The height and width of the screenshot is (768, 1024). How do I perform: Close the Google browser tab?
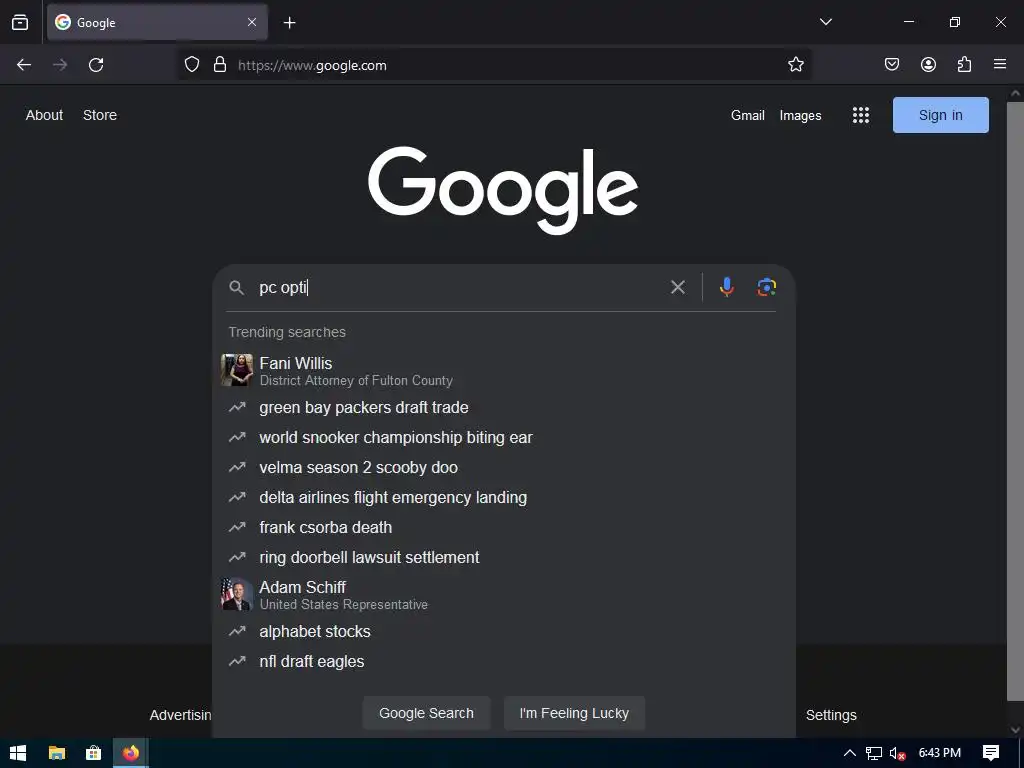tap(252, 22)
